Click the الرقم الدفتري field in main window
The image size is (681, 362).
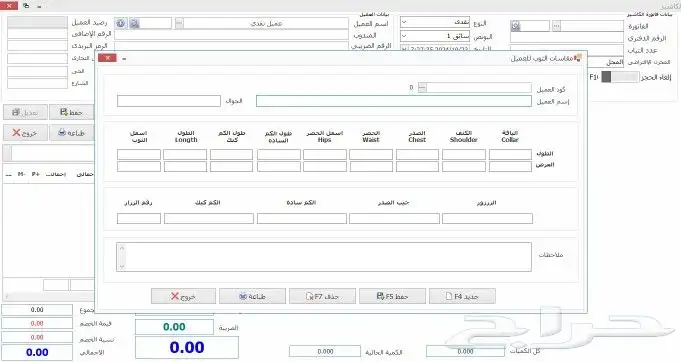[x=567, y=38]
